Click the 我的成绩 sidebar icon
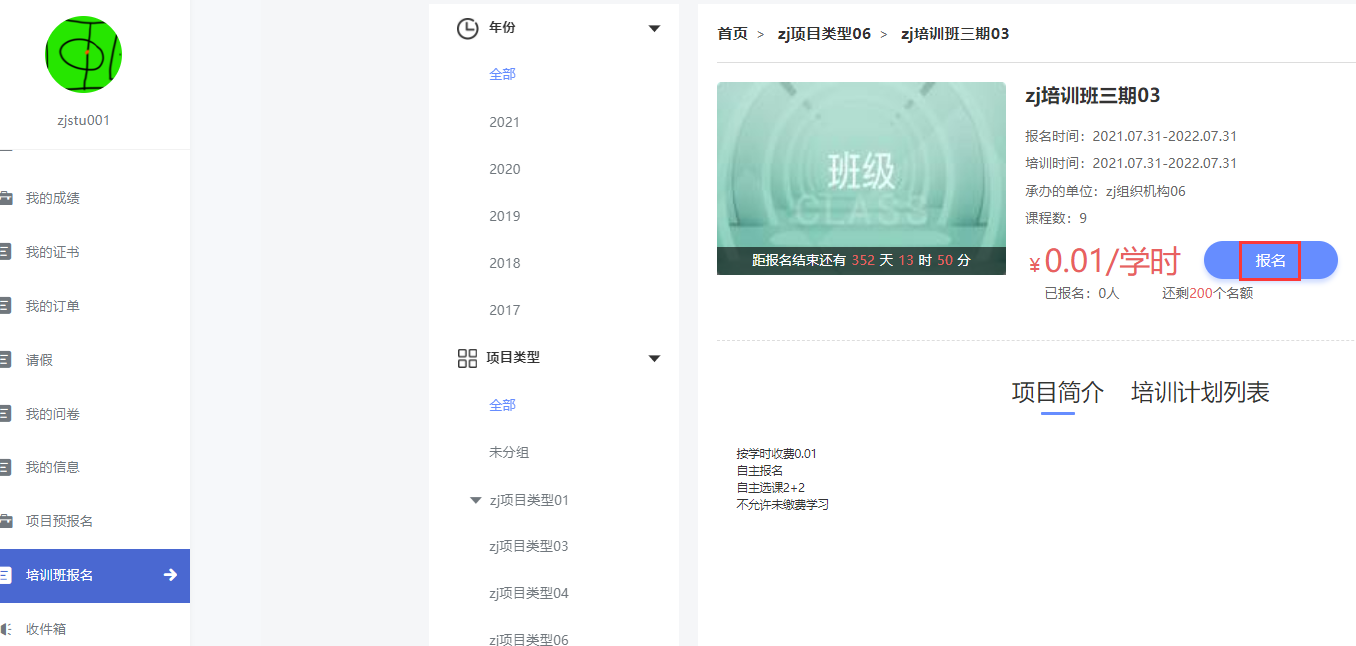The width and height of the screenshot is (1356, 646). pos(6,198)
